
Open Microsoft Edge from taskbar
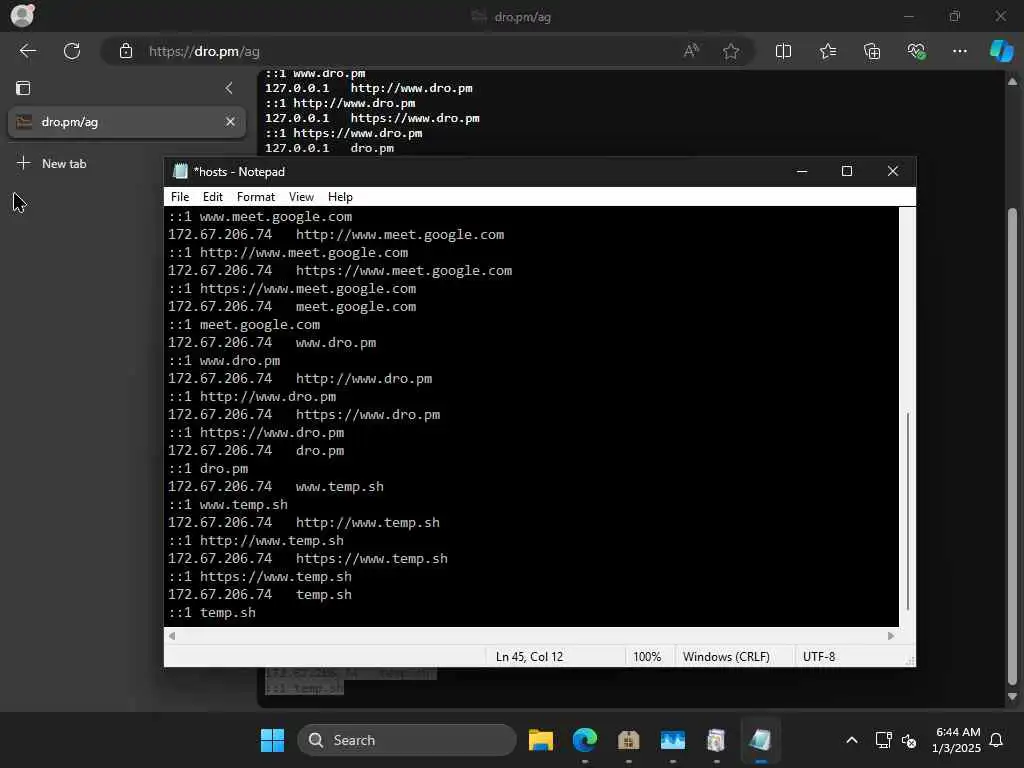(584, 740)
